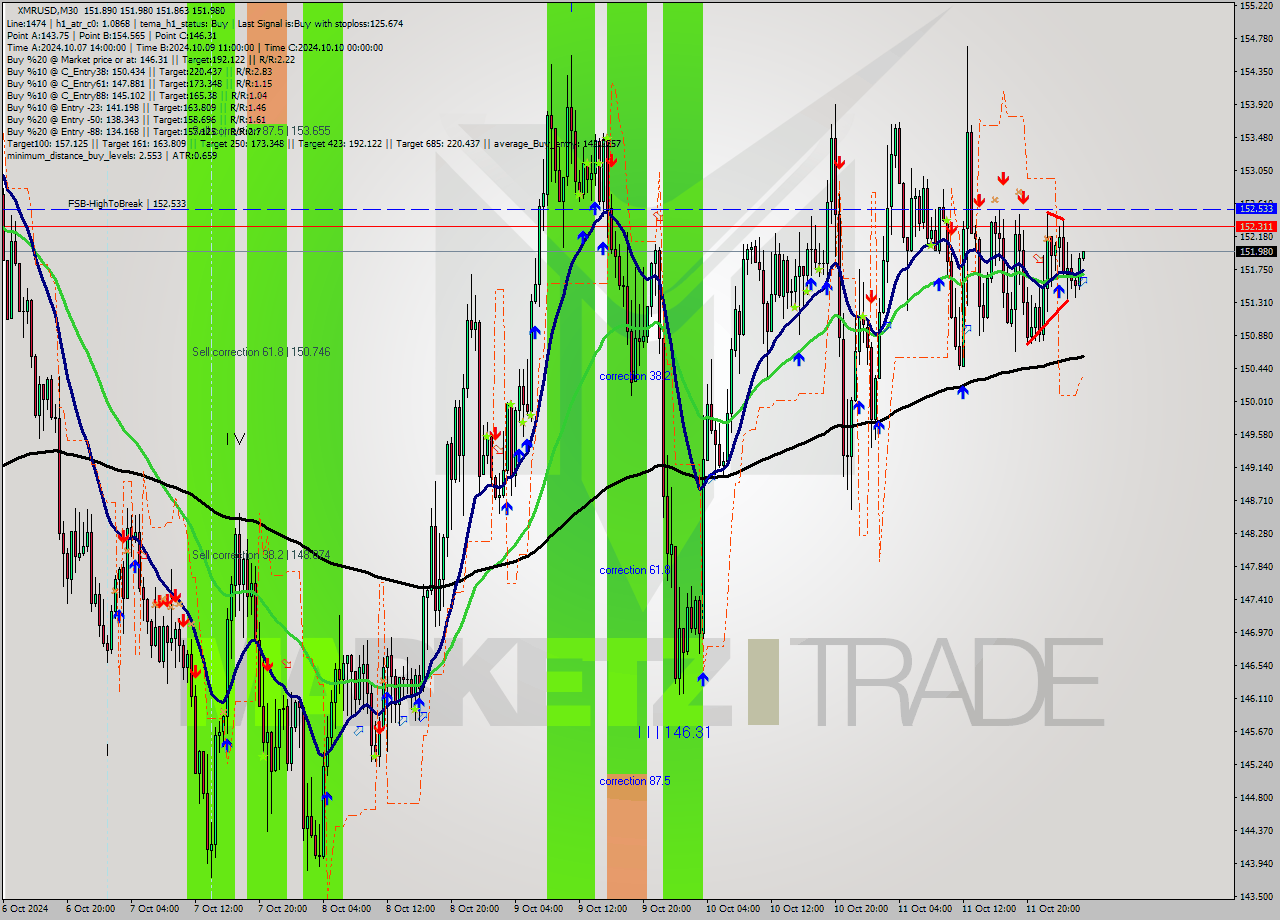The image size is (1280, 920).
Task: Click the 6 Oct 20:00 time label
Action: 89,909
